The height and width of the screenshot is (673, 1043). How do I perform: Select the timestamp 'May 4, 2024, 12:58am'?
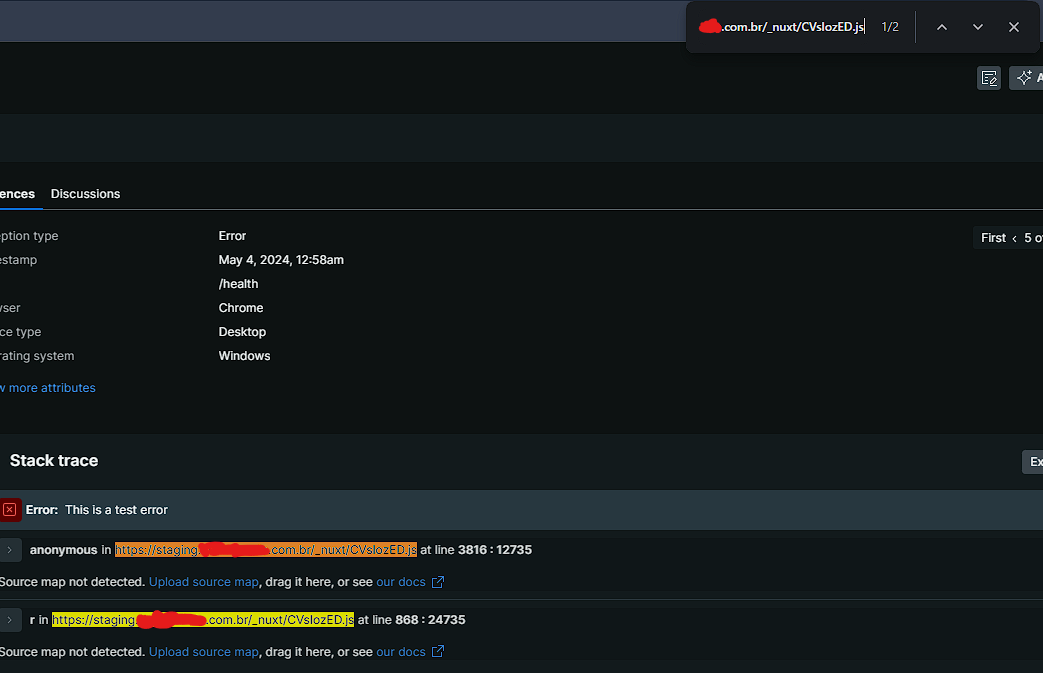click(281, 260)
